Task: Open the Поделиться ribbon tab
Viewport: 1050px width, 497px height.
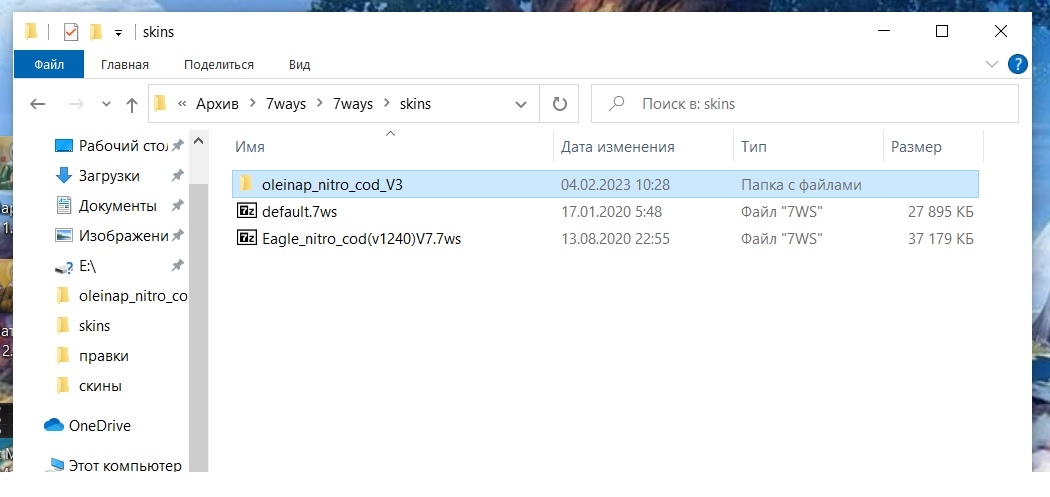Action: click(219, 65)
